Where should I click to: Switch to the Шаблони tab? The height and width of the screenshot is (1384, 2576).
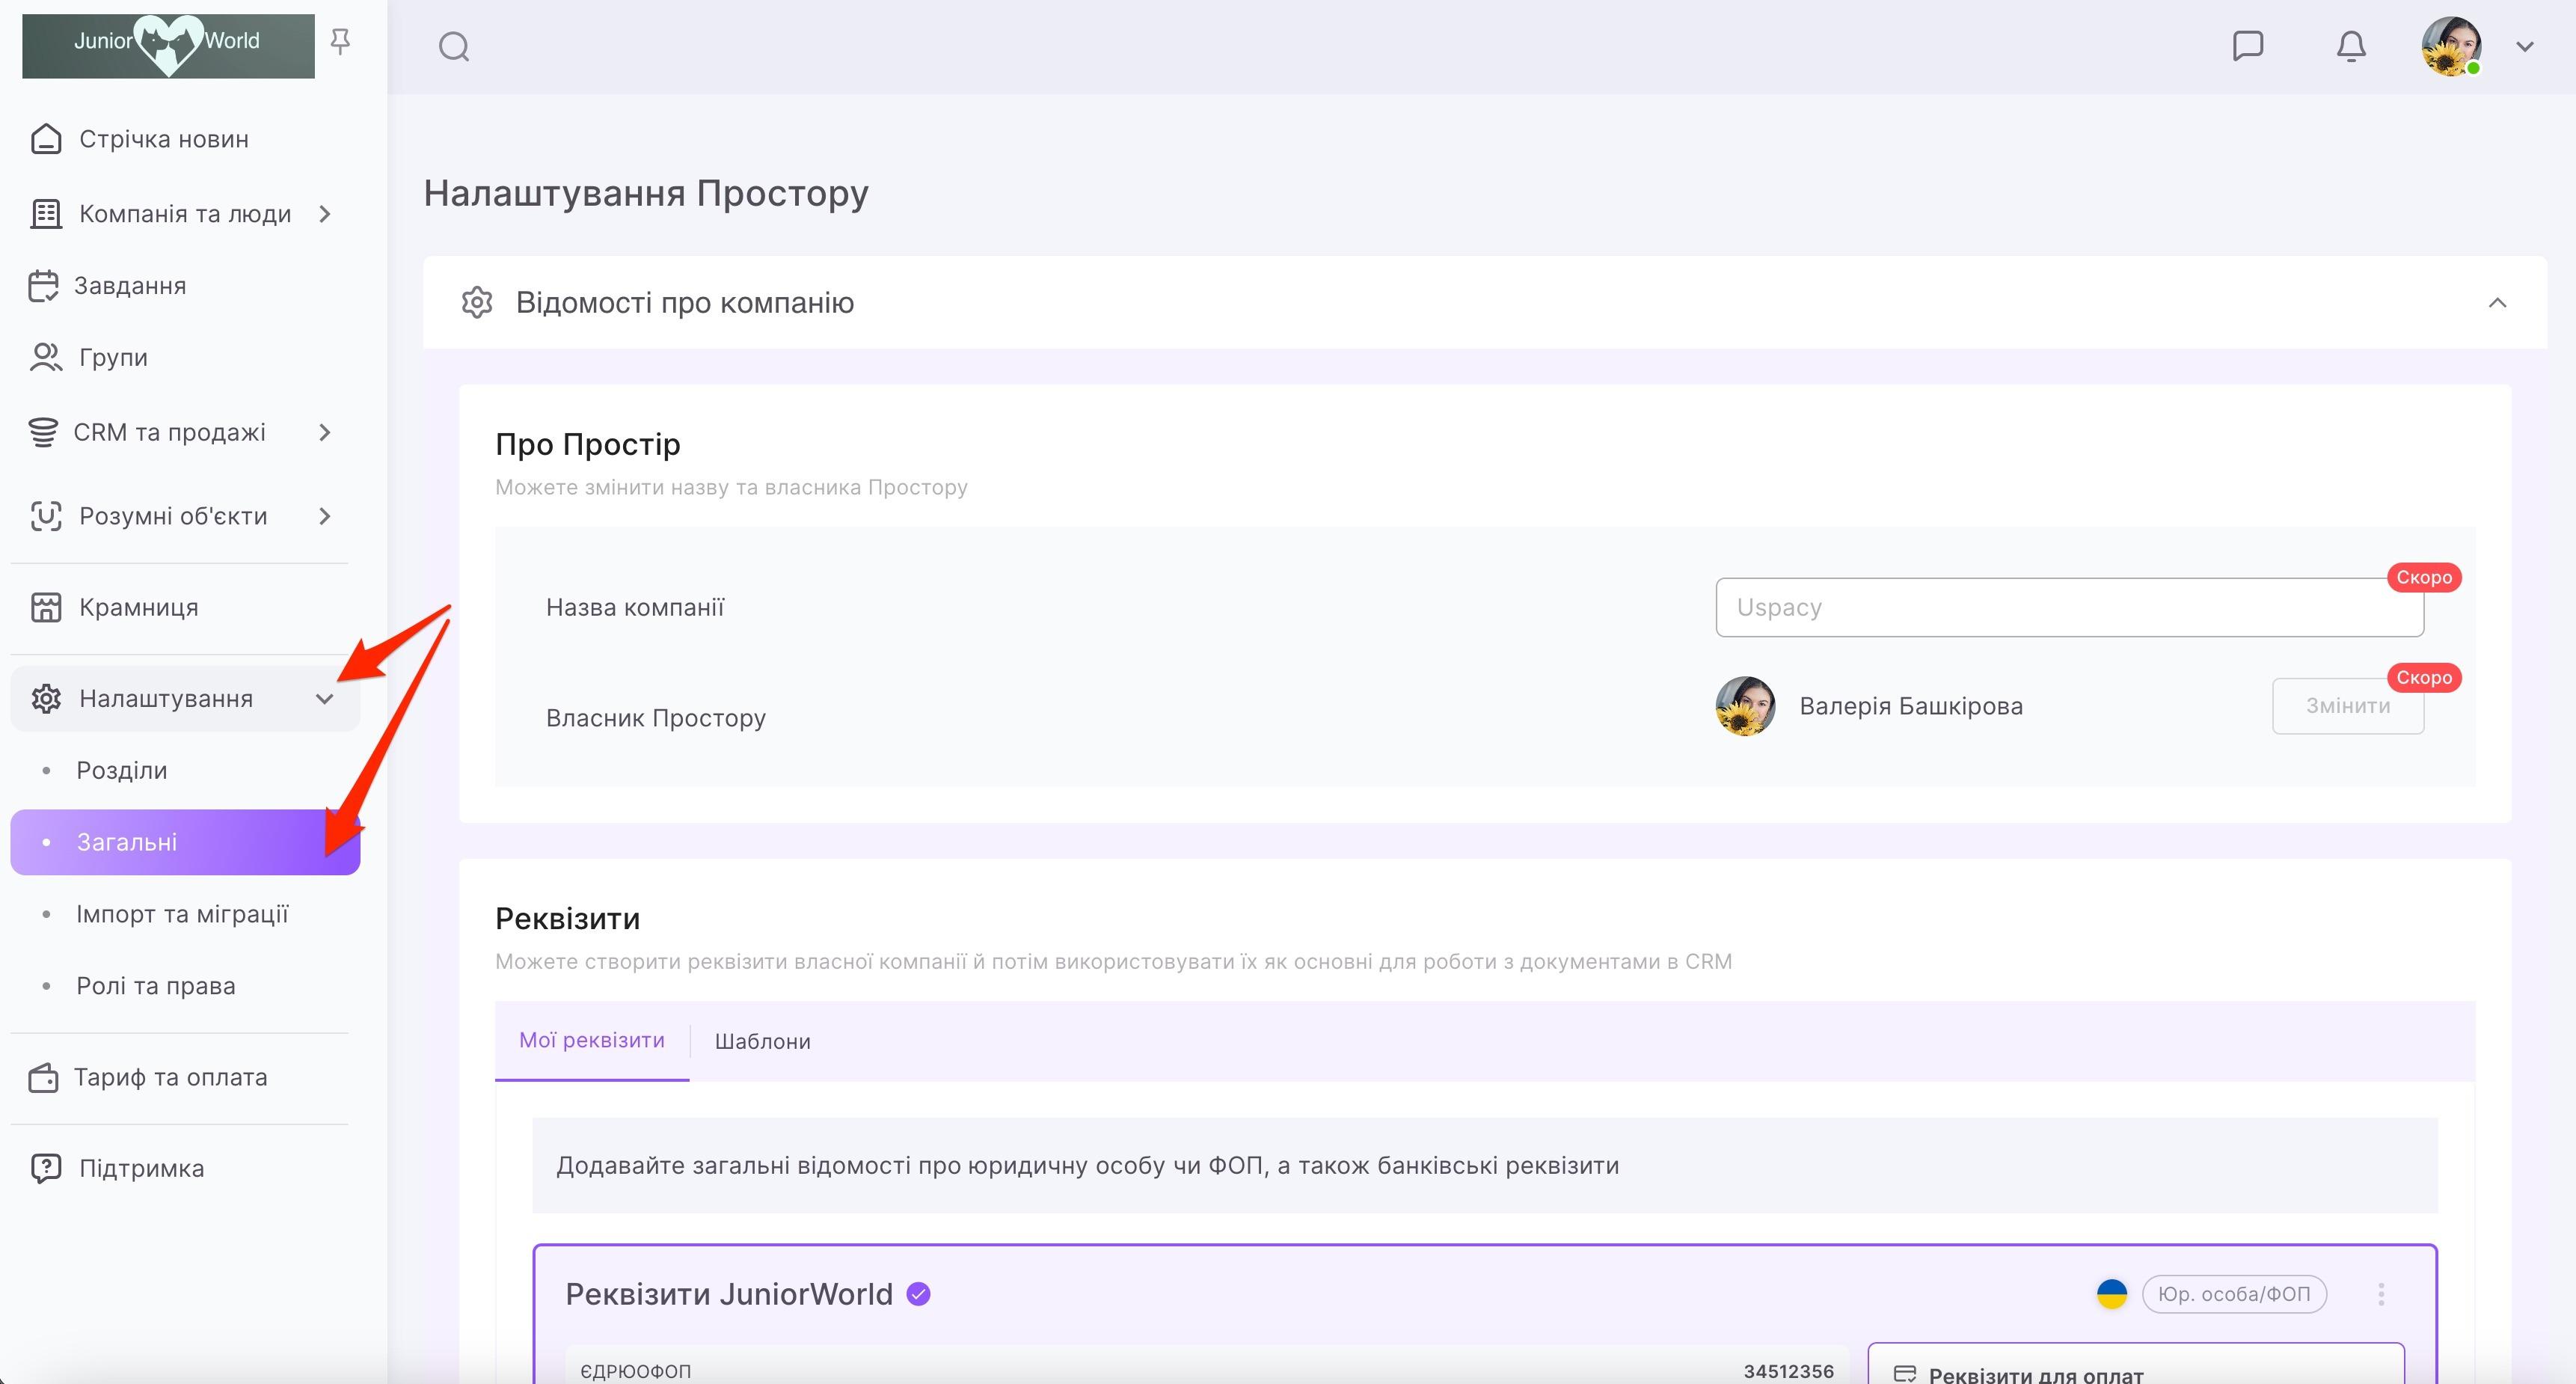[x=762, y=1041]
